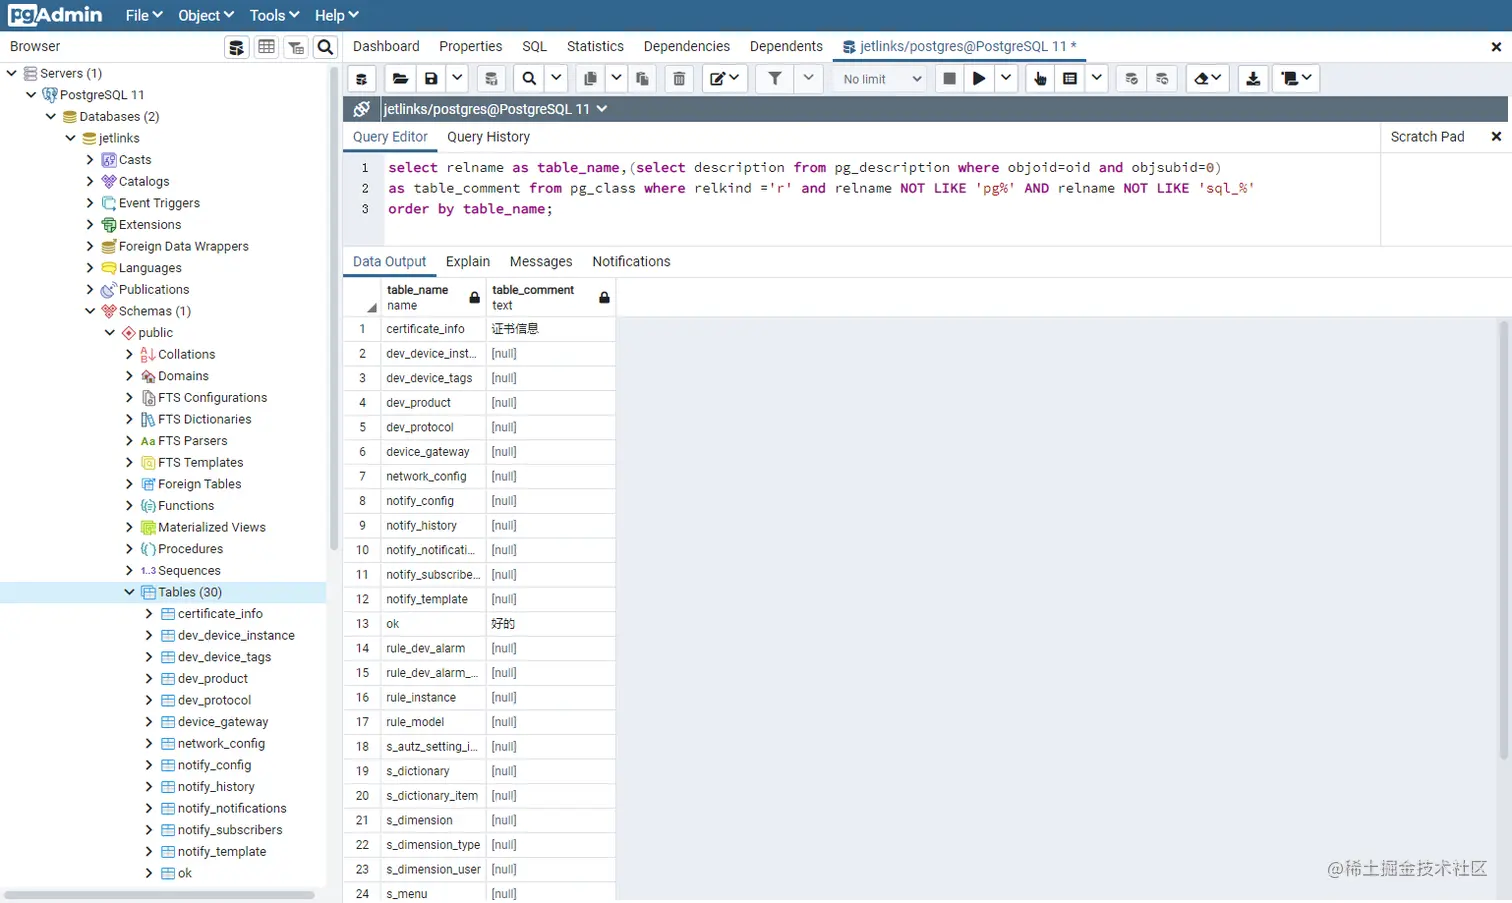Open the File menu
The width and height of the screenshot is (1512, 903).
click(x=144, y=16)
